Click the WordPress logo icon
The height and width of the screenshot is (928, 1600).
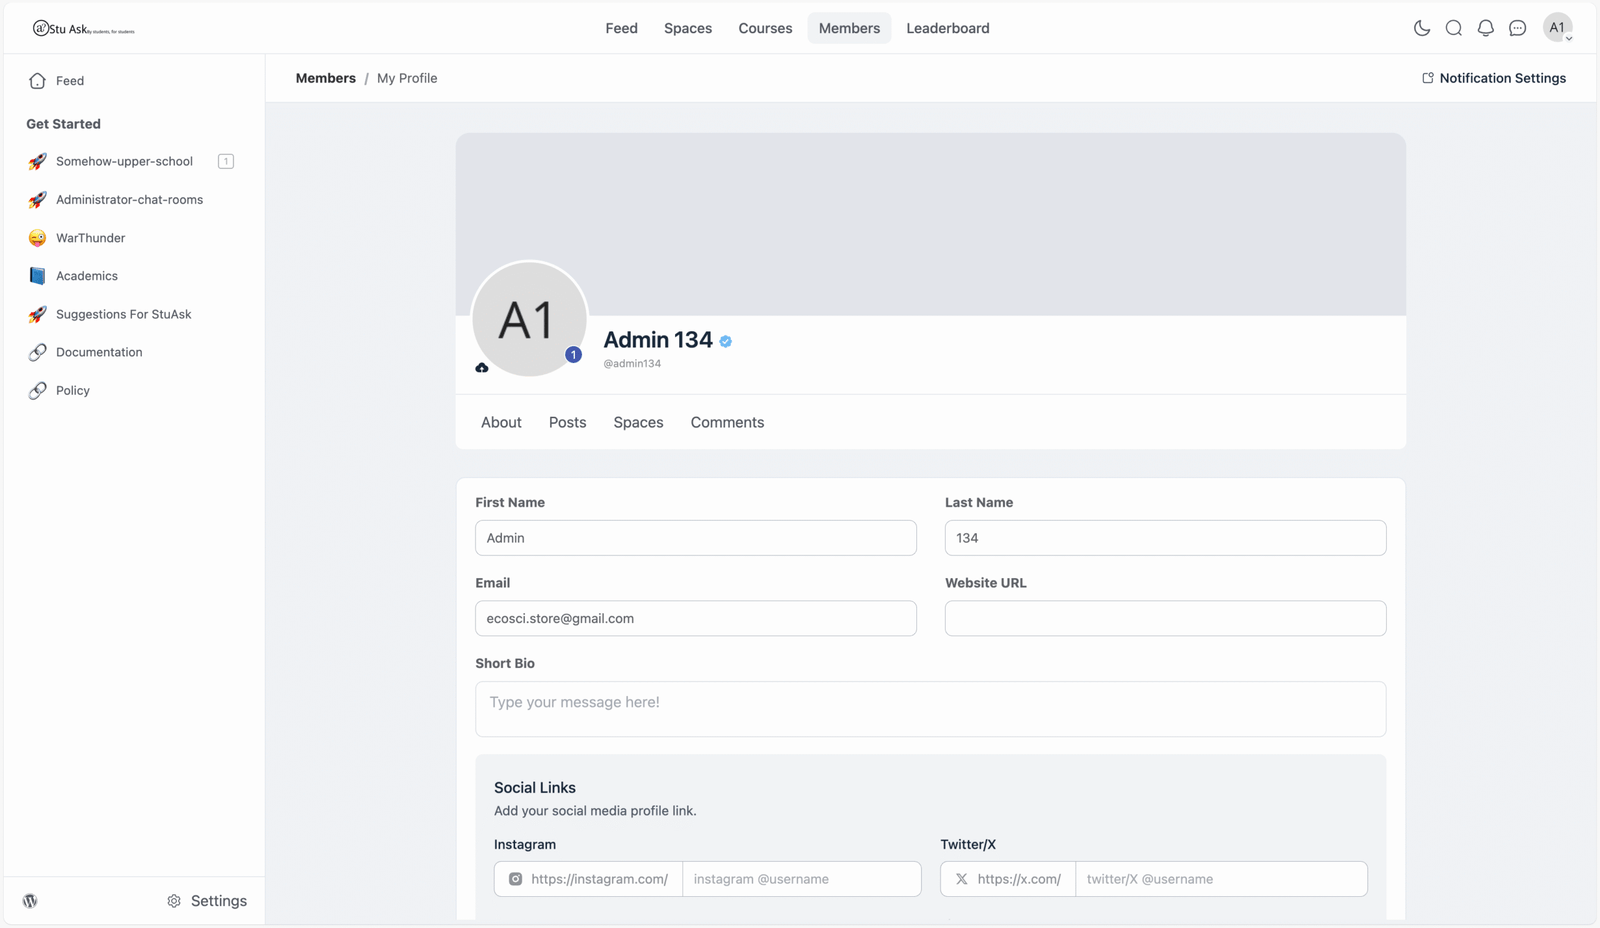(x=30, y=901)
